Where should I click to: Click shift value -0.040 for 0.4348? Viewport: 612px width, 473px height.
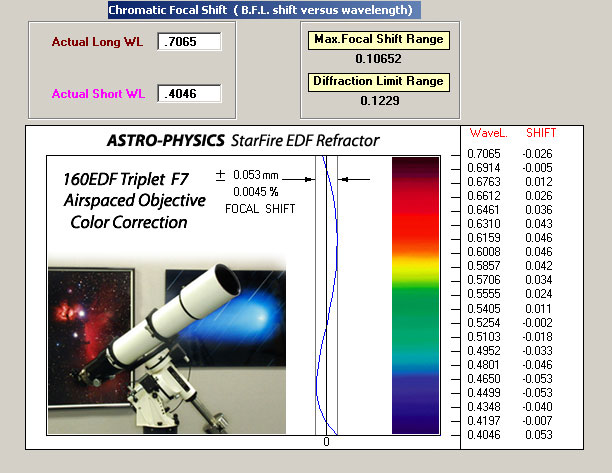tap(538, 407)
